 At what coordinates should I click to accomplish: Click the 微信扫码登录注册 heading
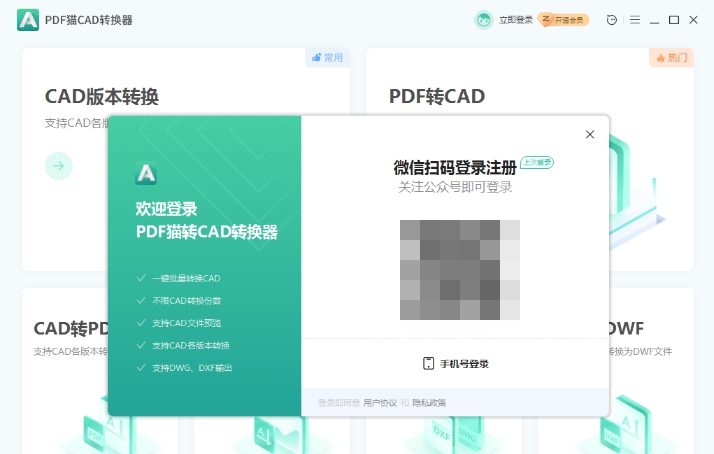(455, 168)
